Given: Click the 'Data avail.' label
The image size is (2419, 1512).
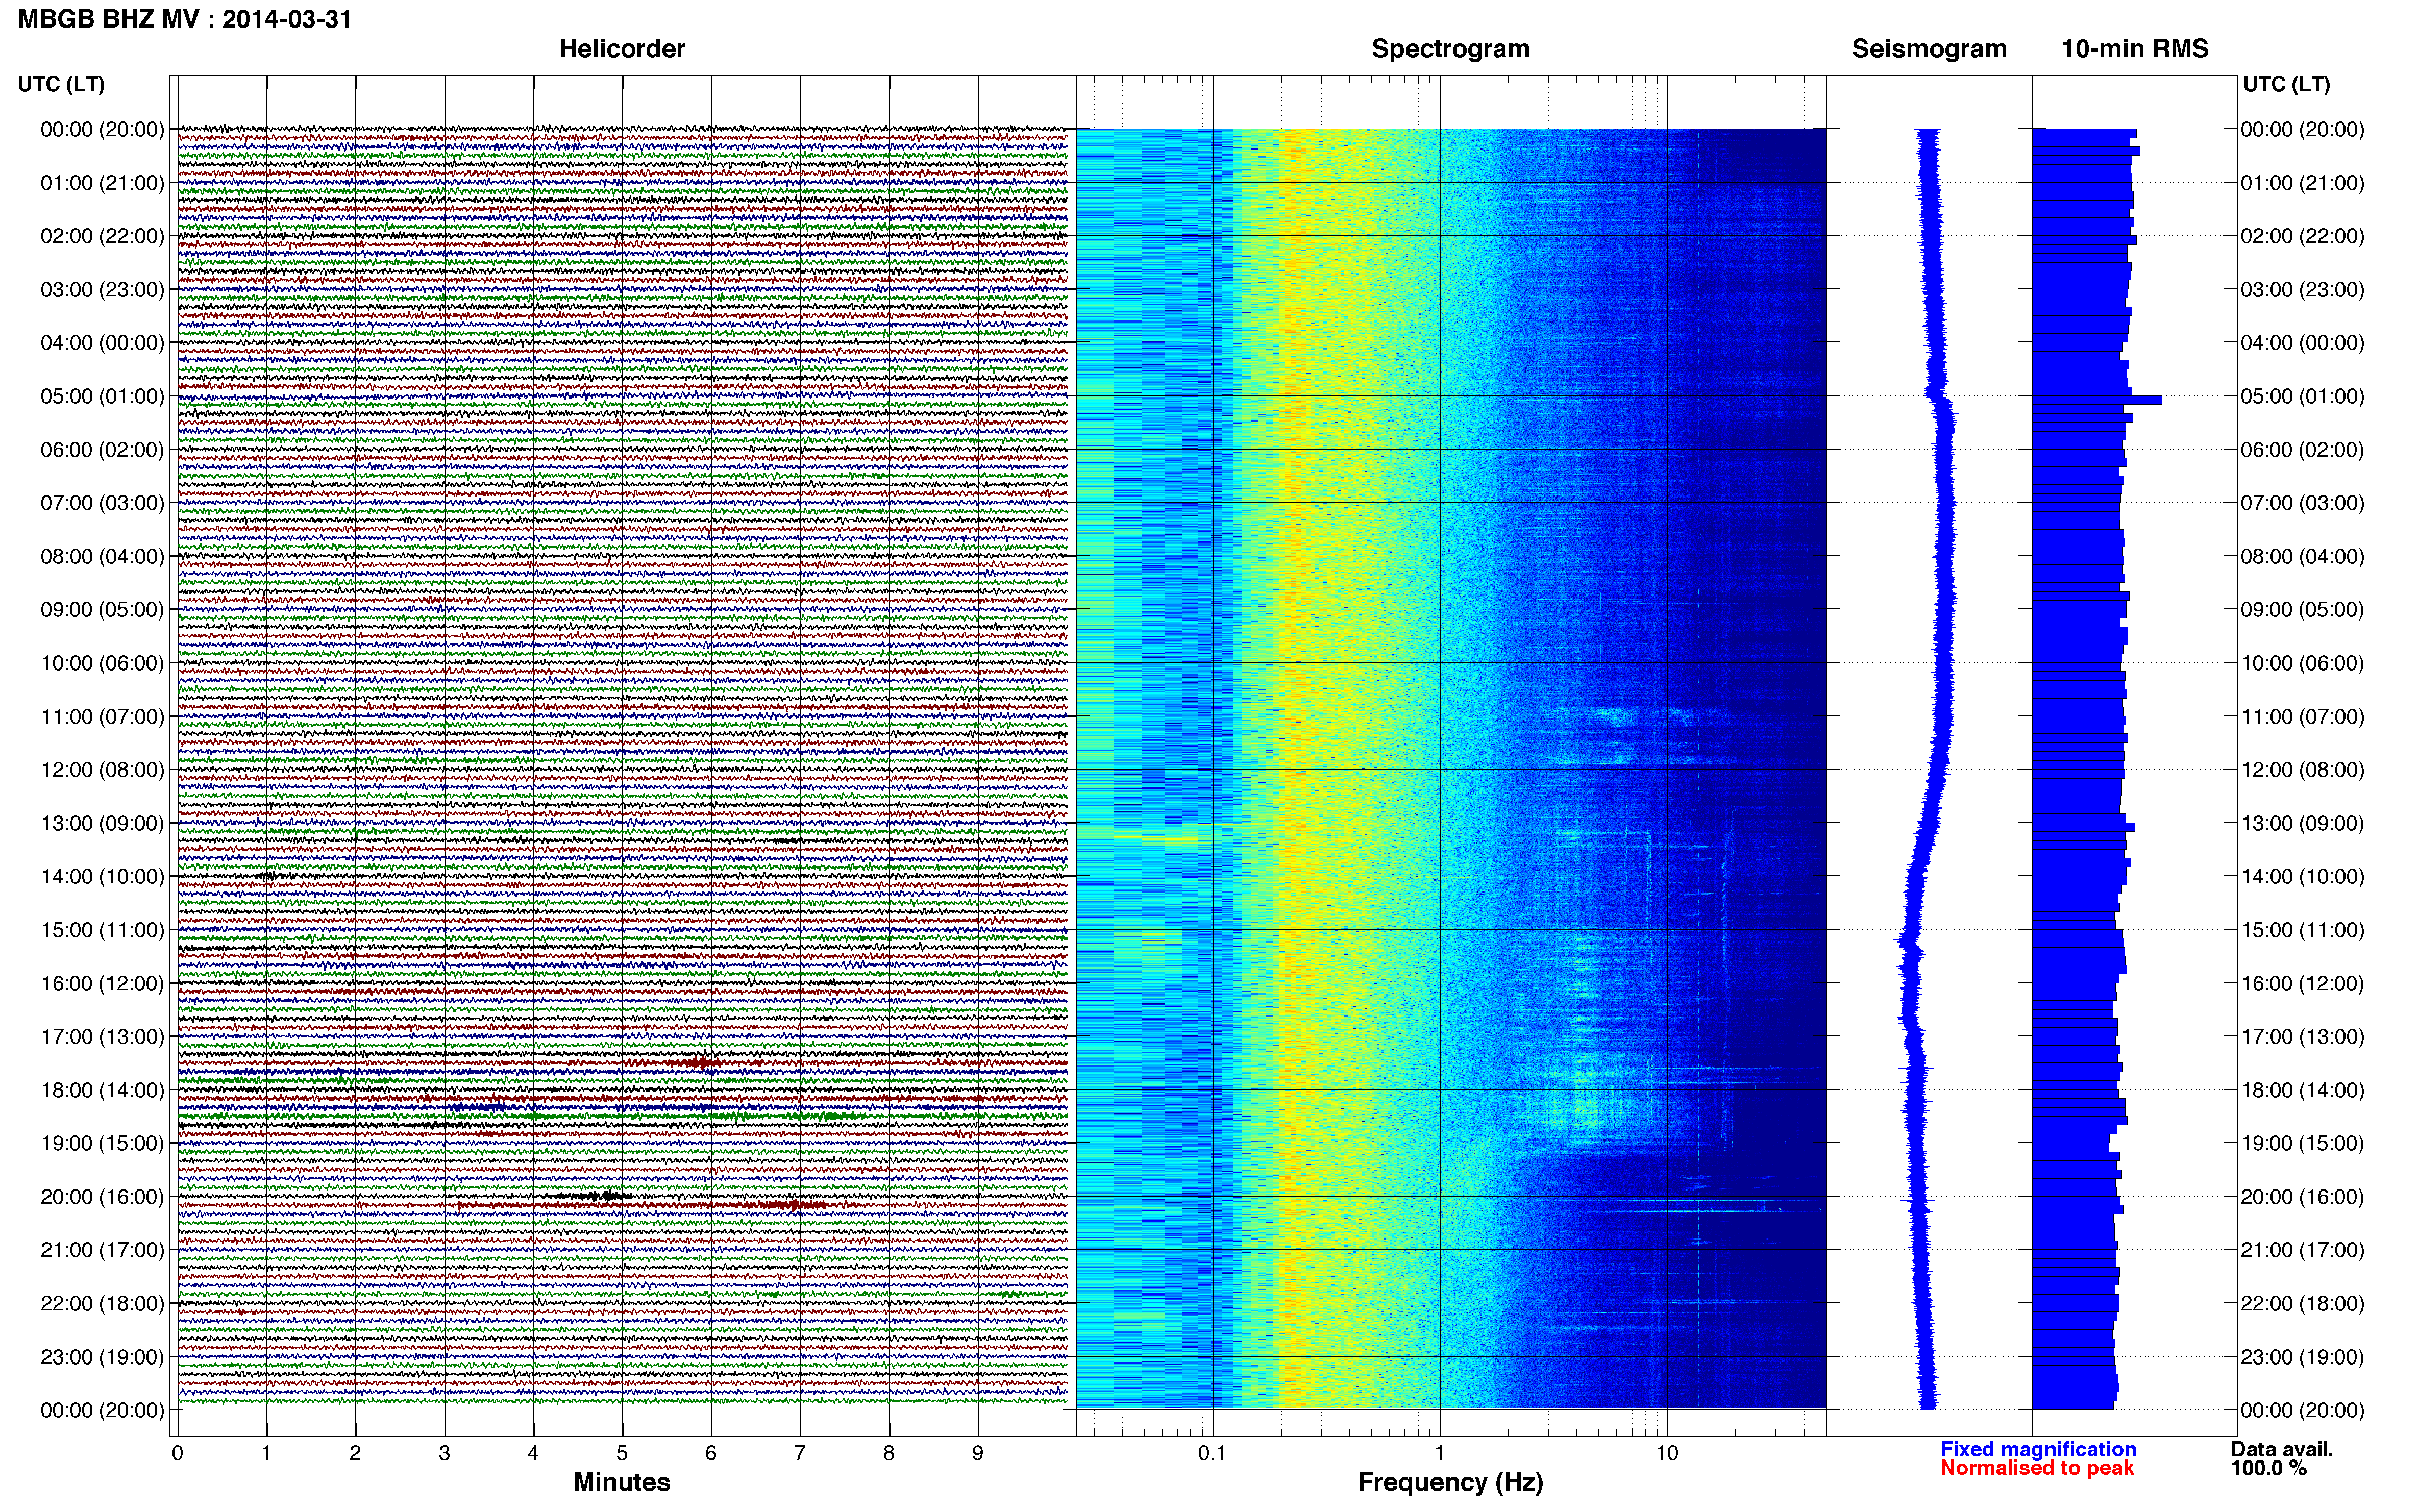Looking at the screenshot, I should 2282,1449.
